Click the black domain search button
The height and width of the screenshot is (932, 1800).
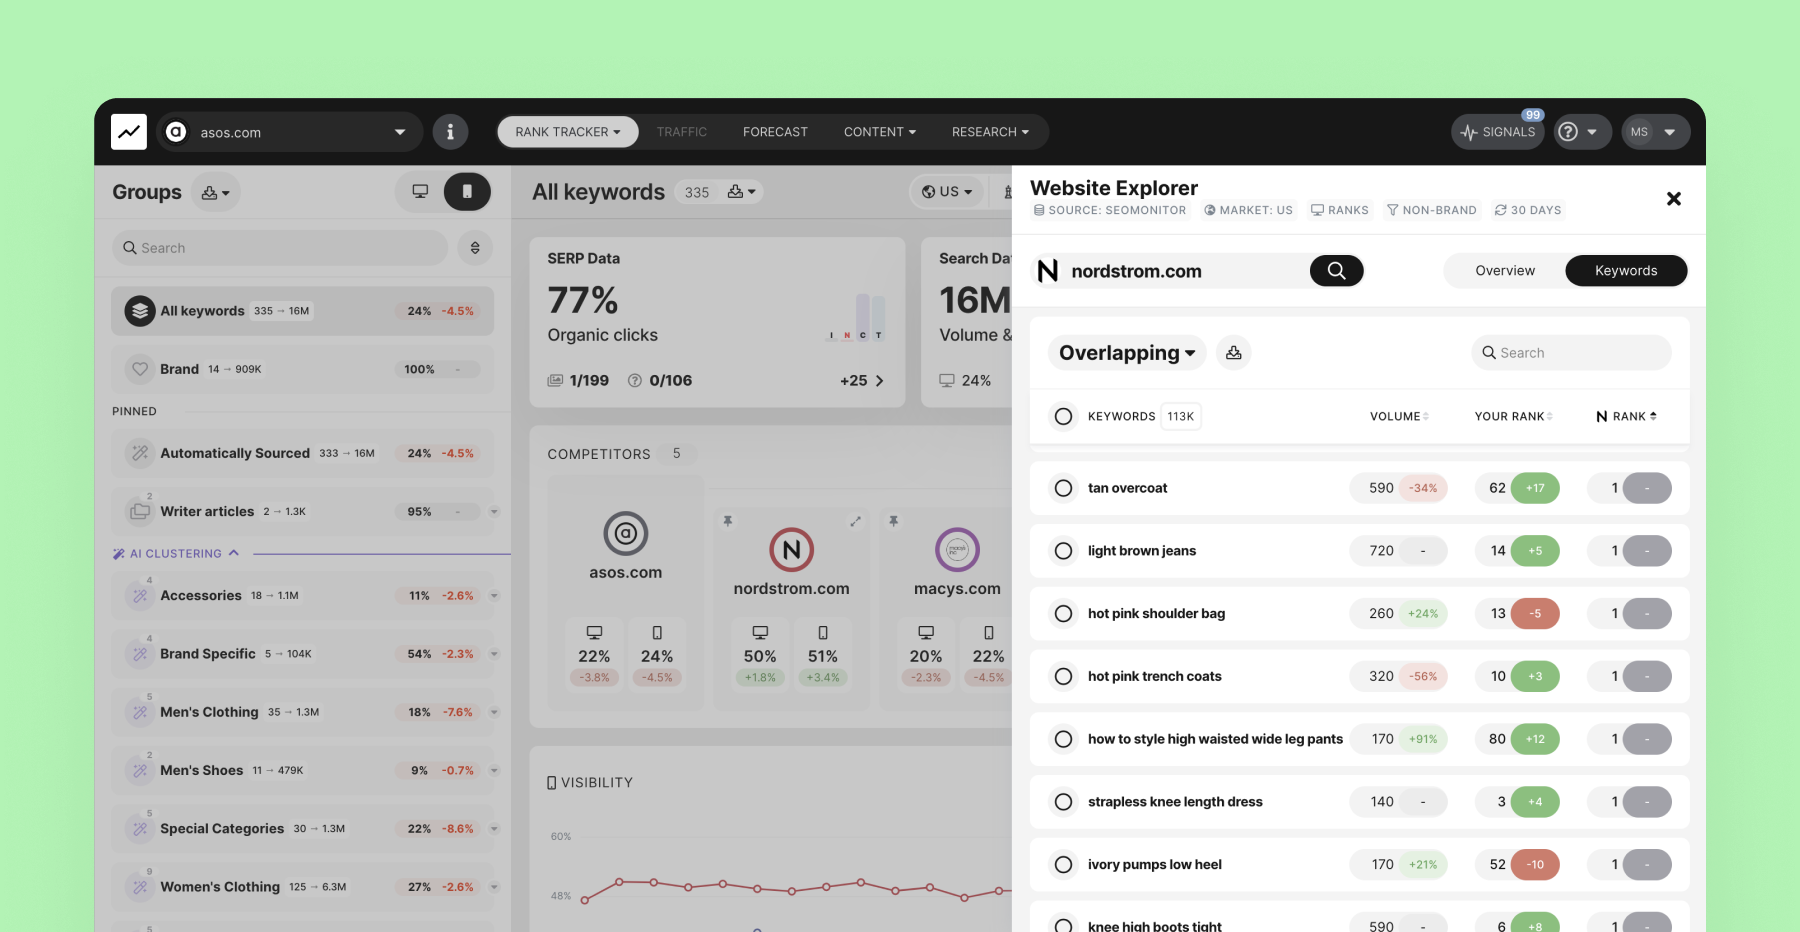coord(1336,270)
